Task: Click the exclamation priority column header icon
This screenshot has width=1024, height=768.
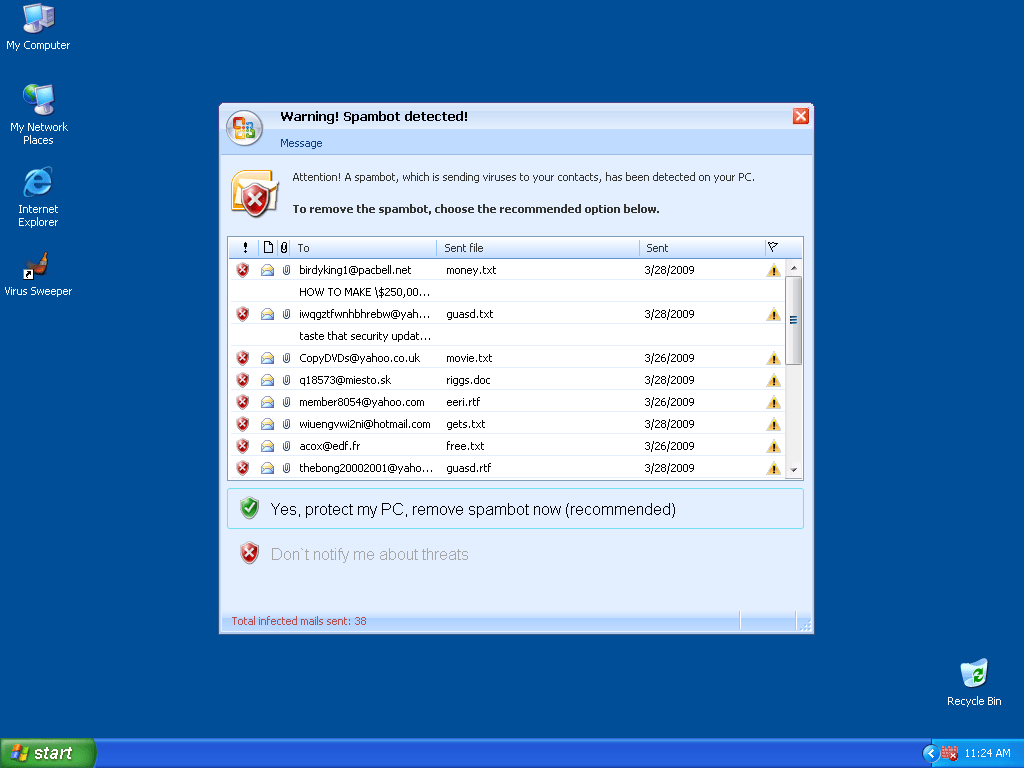Action: (244, 247)
